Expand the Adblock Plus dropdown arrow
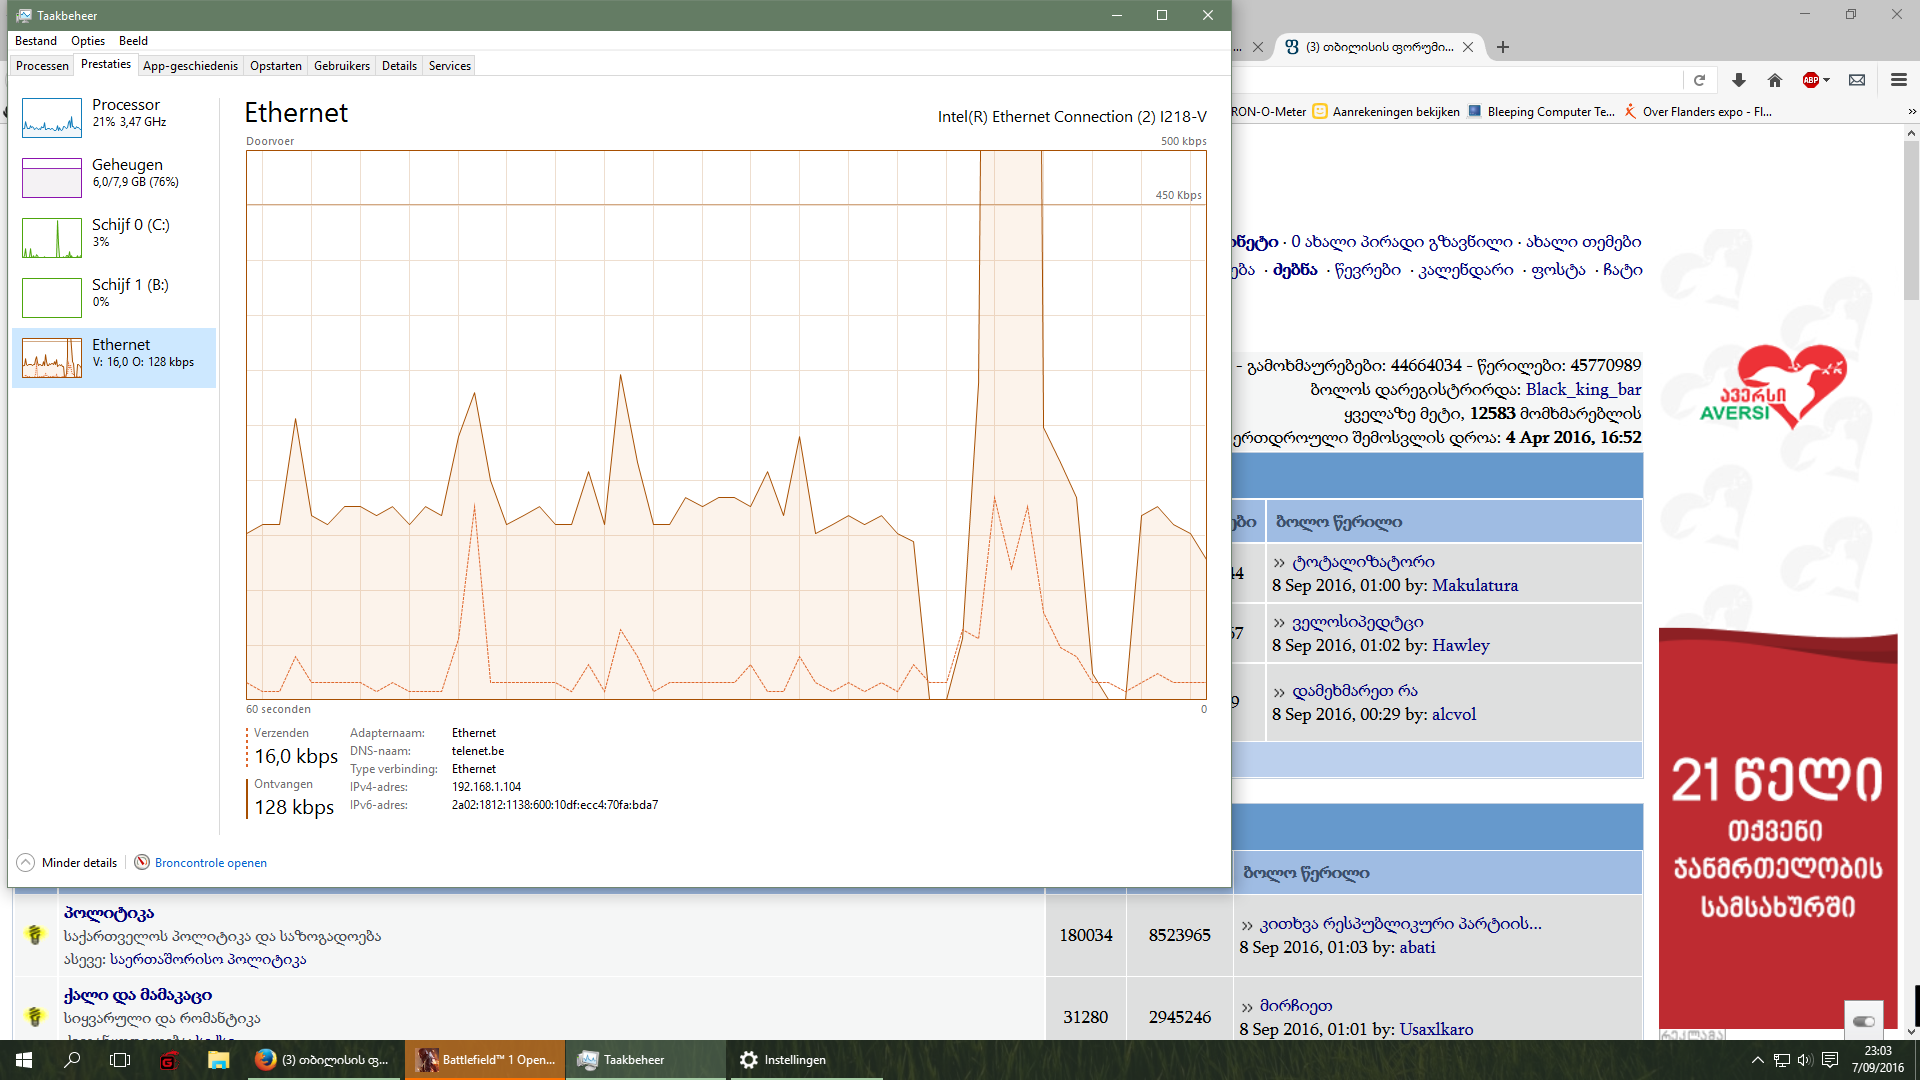Image resolution: width=1920 pixels, height=1080 pixels. pos(1827,80)
